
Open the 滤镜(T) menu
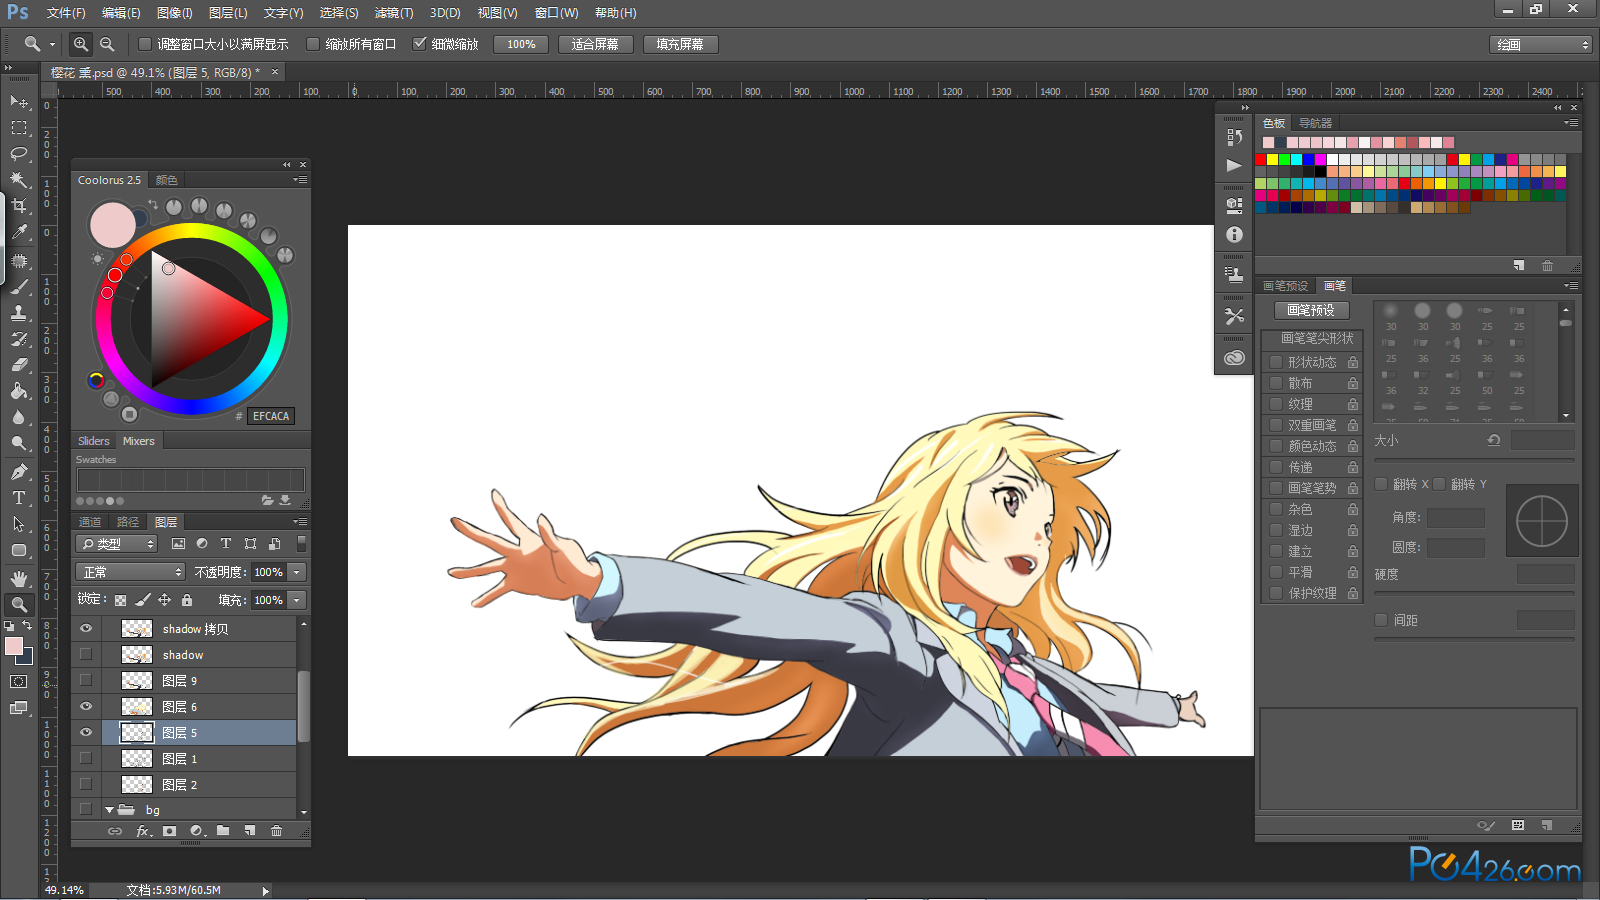coord(394,13)
